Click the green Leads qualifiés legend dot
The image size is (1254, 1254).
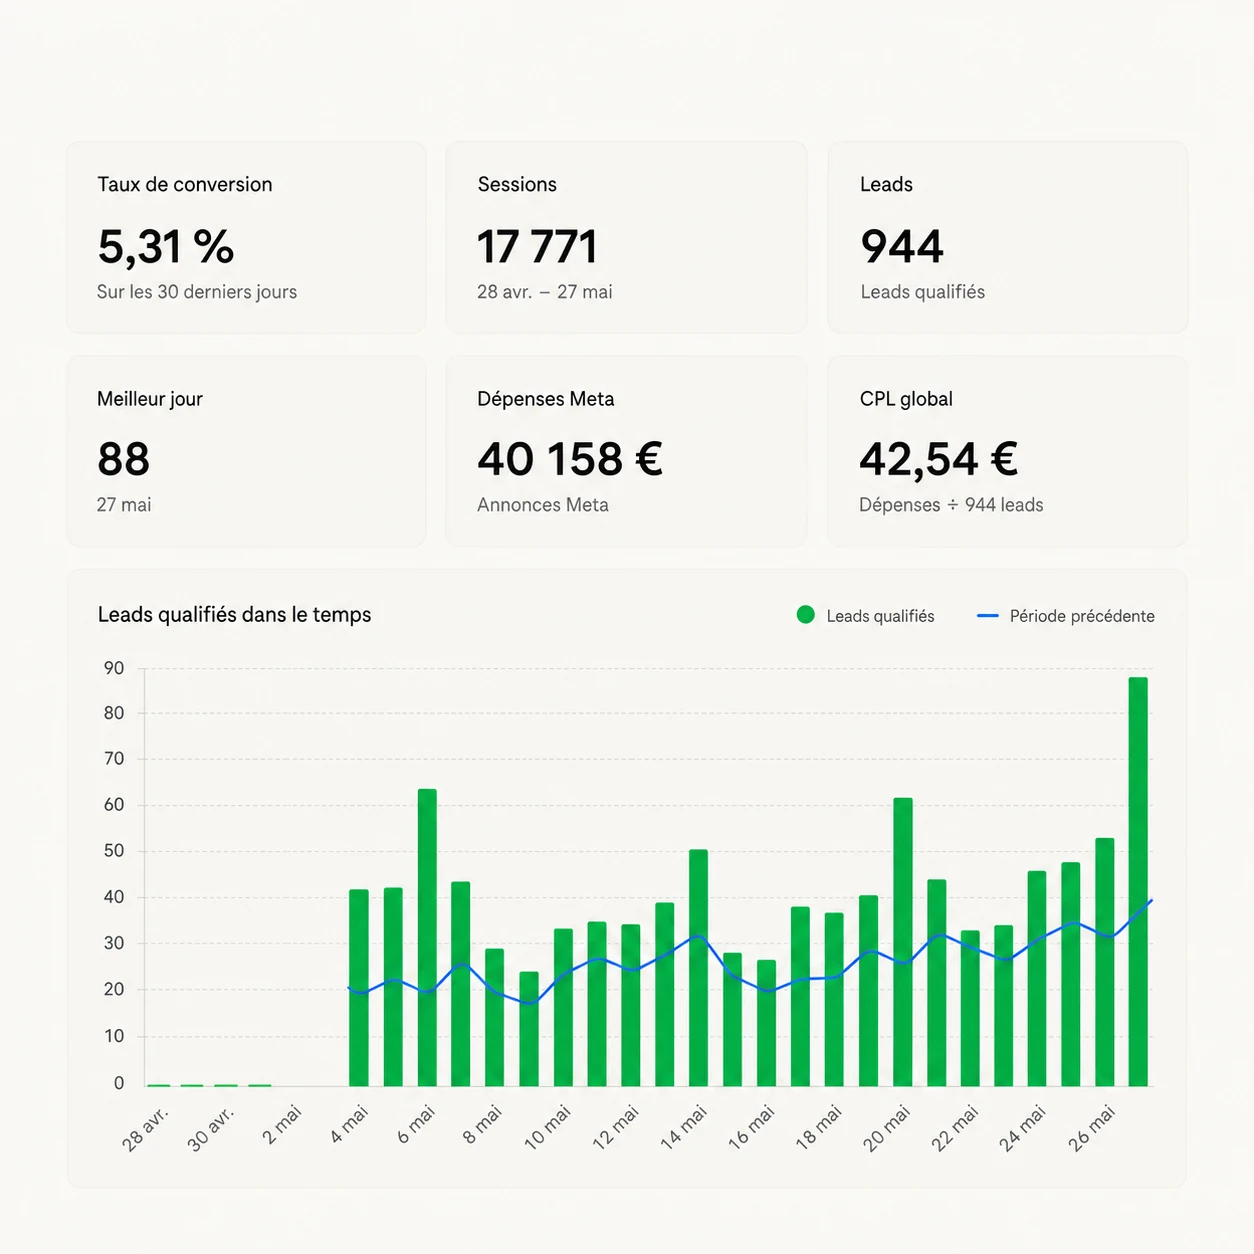tap(805, 615)
